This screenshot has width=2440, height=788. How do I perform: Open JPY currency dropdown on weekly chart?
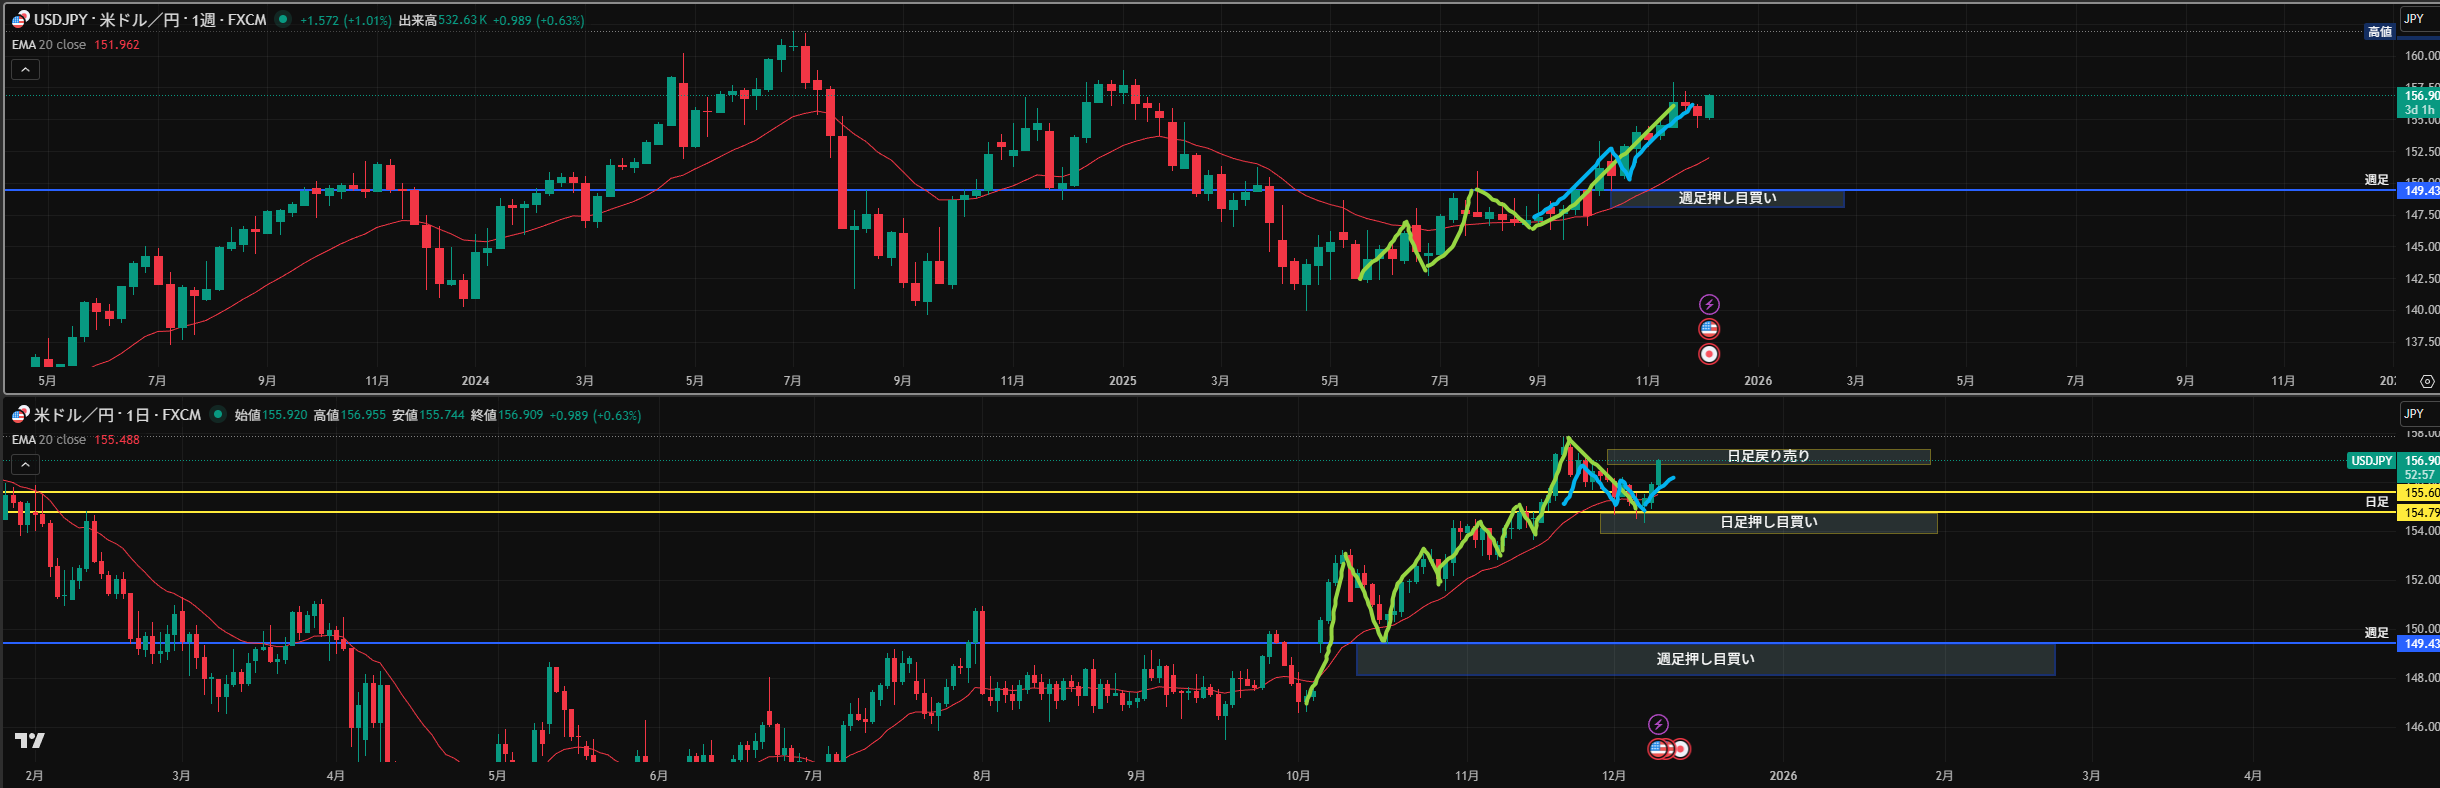tap(2415, 18)
